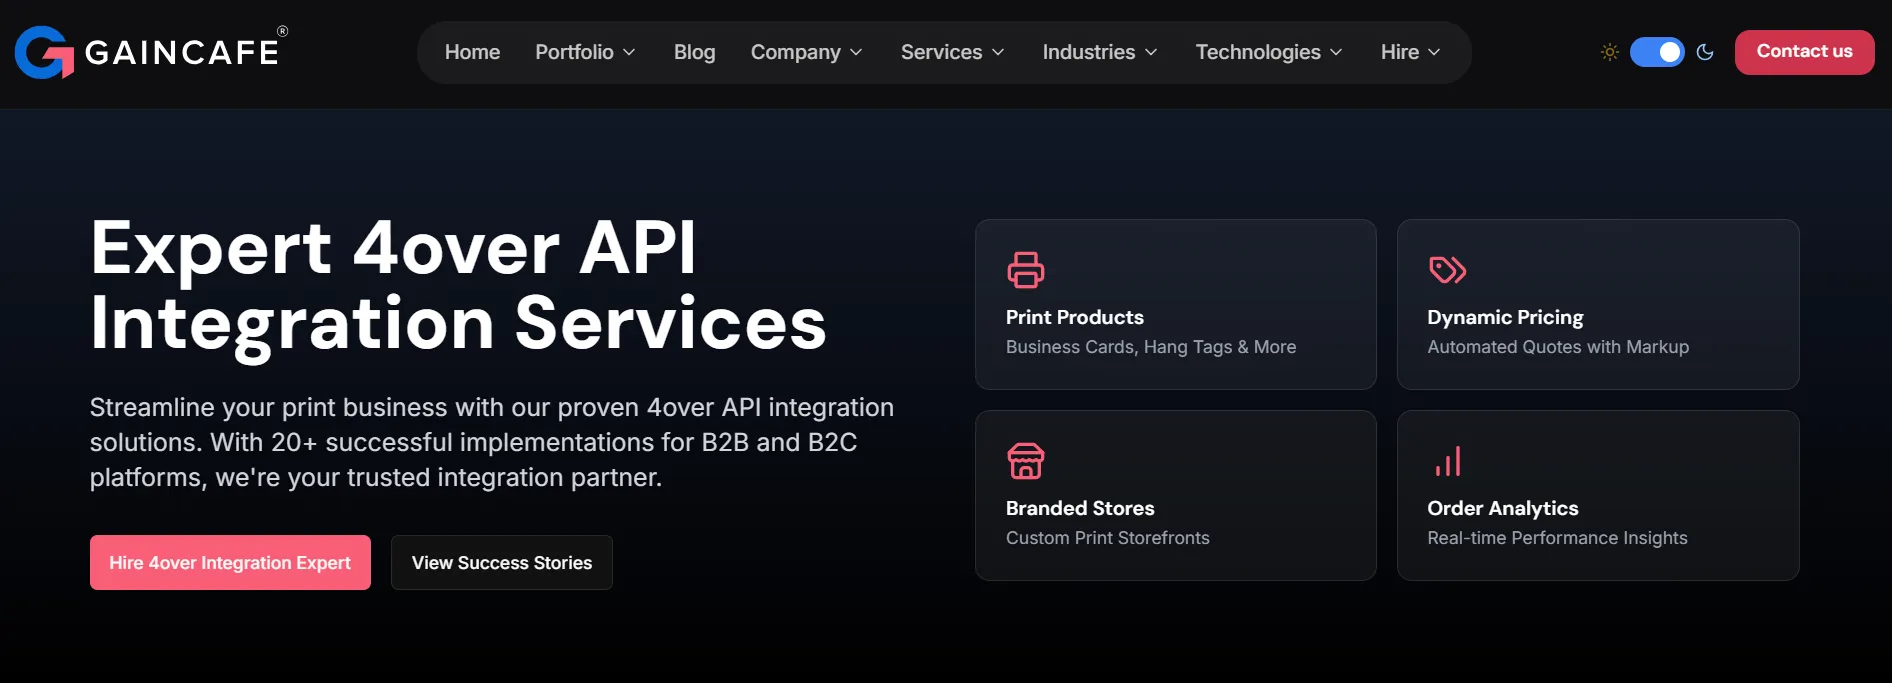
Task: Click the sun light-mode icon
Action: click(x=1610, y=52)
